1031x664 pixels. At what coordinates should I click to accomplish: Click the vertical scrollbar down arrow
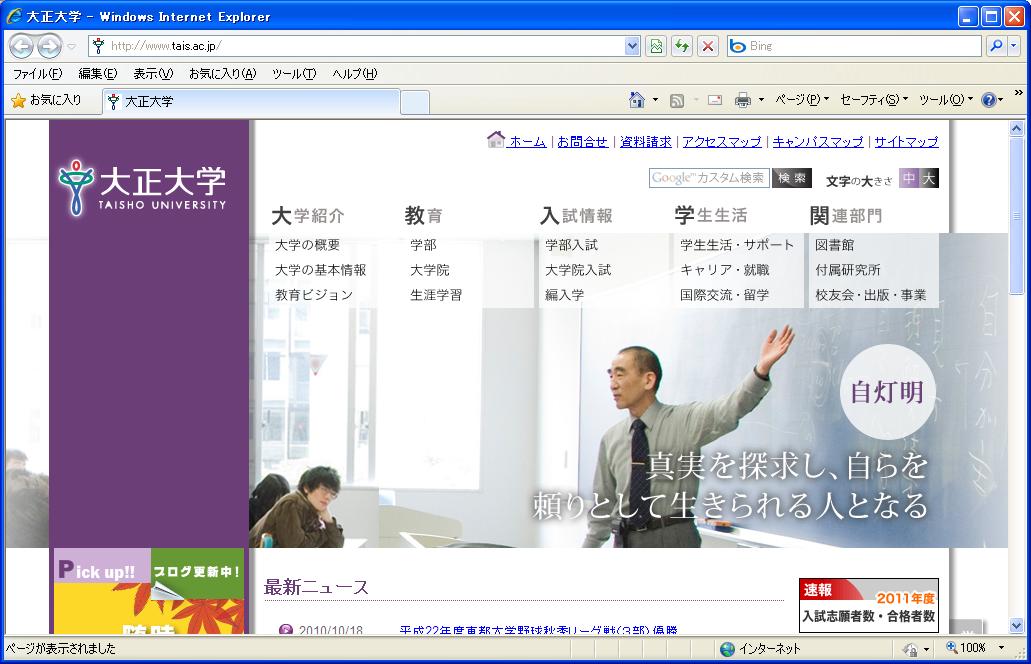tap(1017, 627)
